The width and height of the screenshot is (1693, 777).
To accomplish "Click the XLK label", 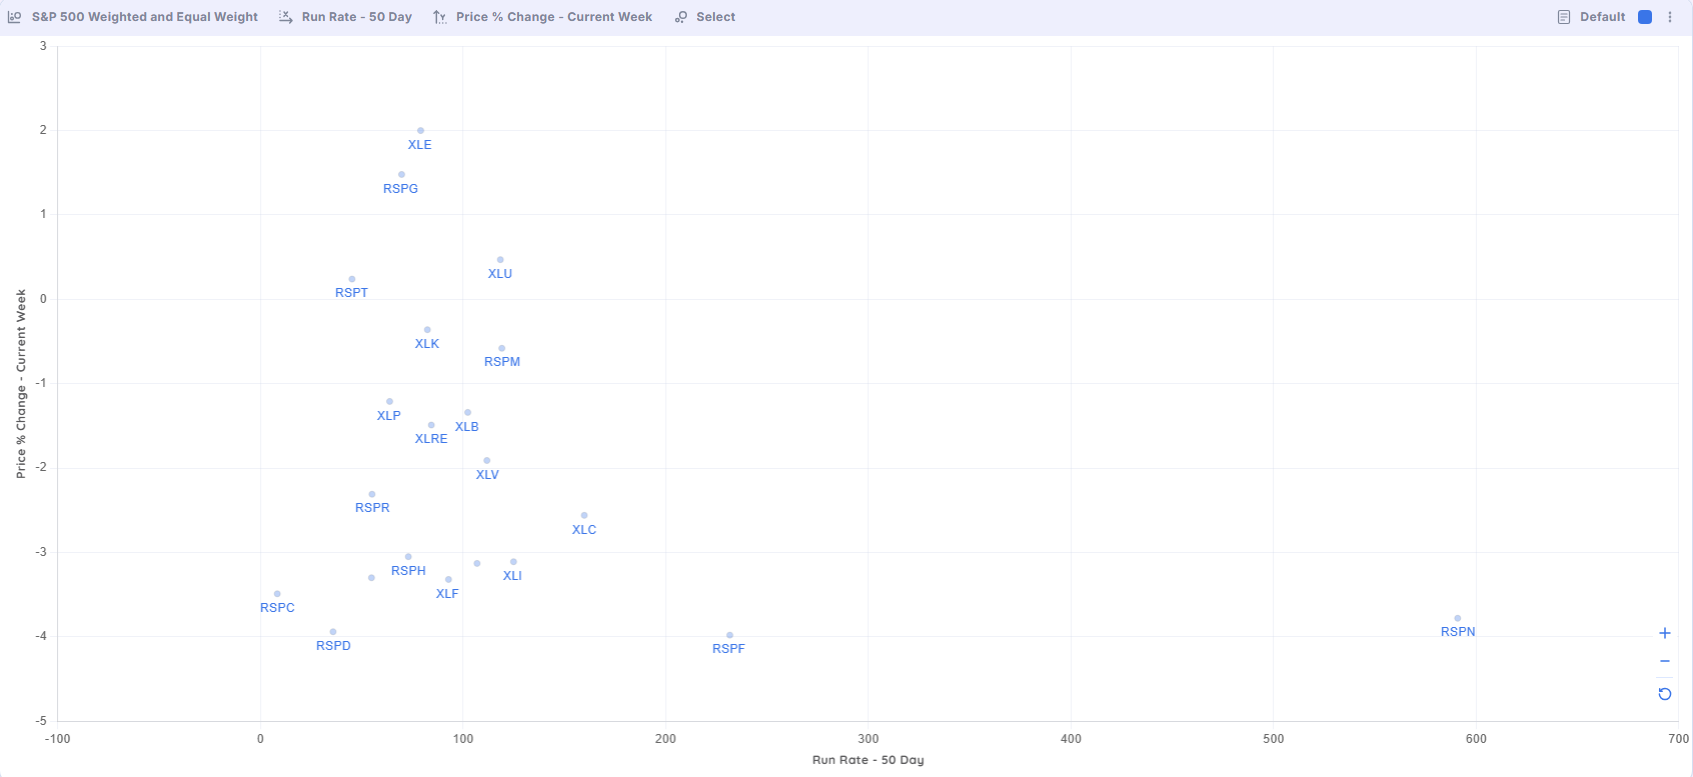I will (x=427, y=344).
